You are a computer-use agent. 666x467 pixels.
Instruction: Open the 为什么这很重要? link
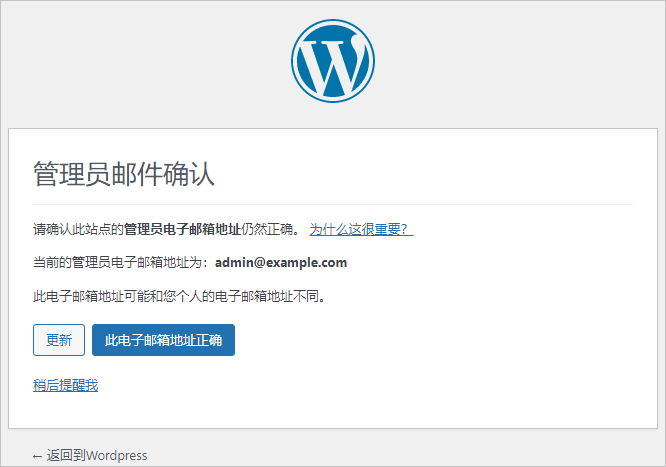coord(361,229)
